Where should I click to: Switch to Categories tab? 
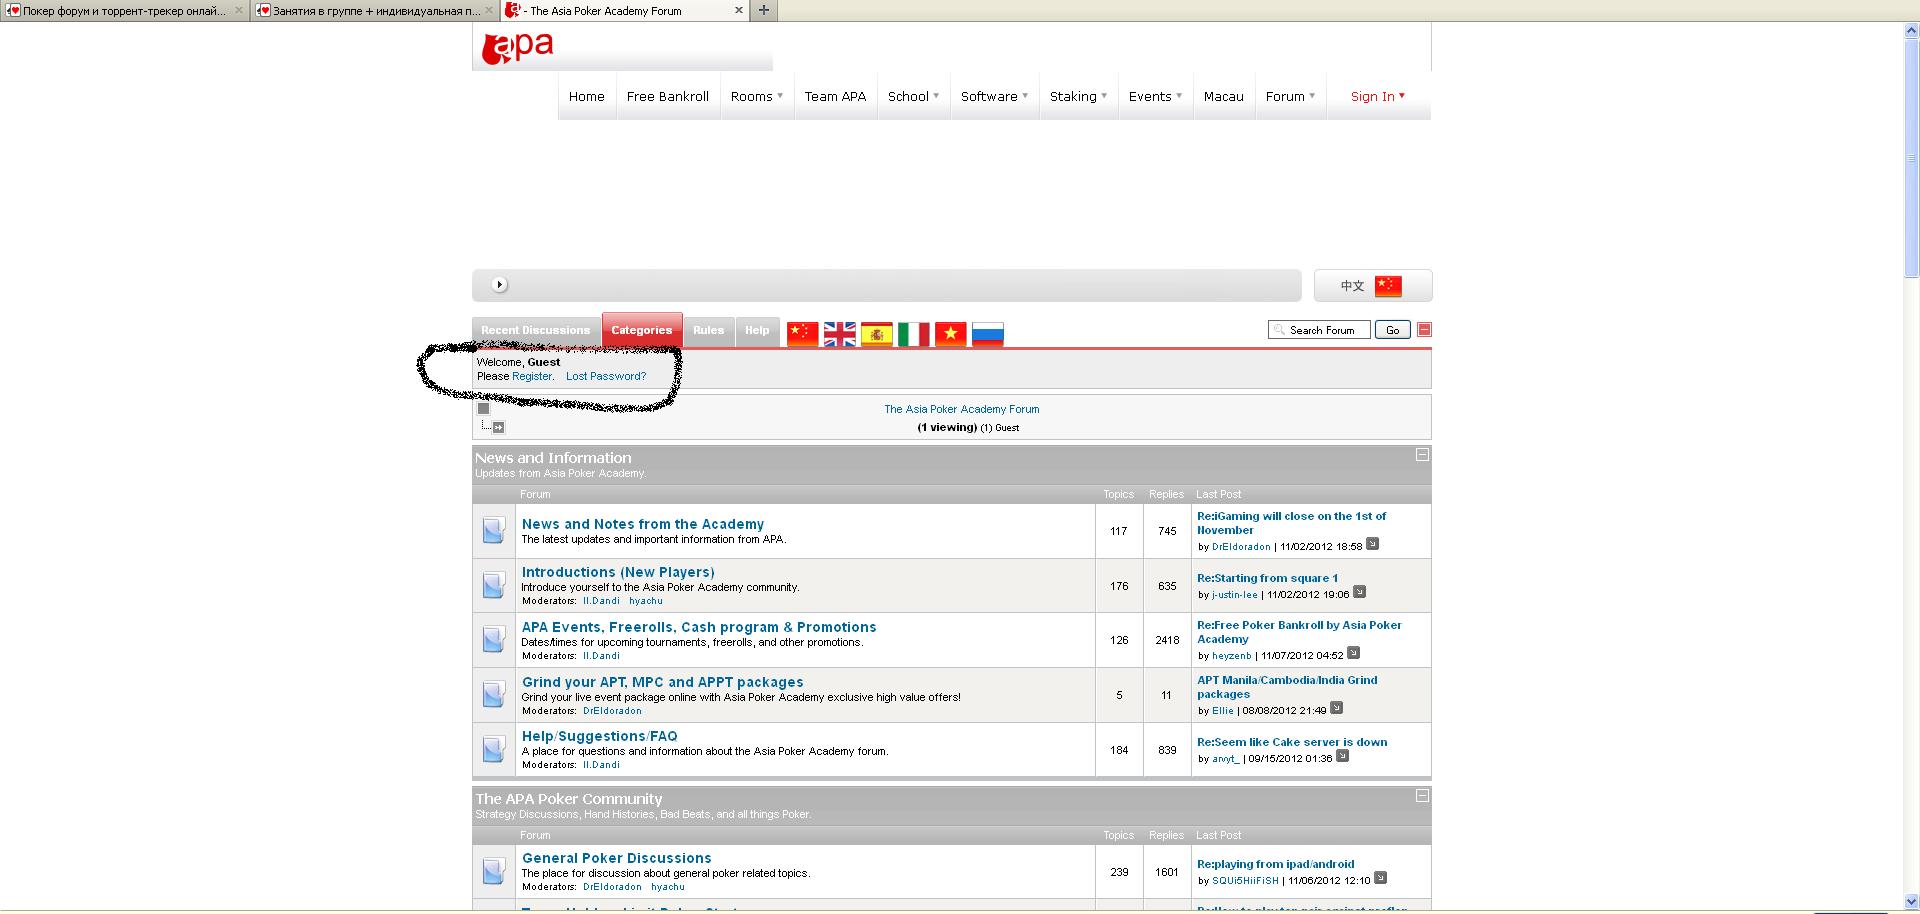coord(642,330)
